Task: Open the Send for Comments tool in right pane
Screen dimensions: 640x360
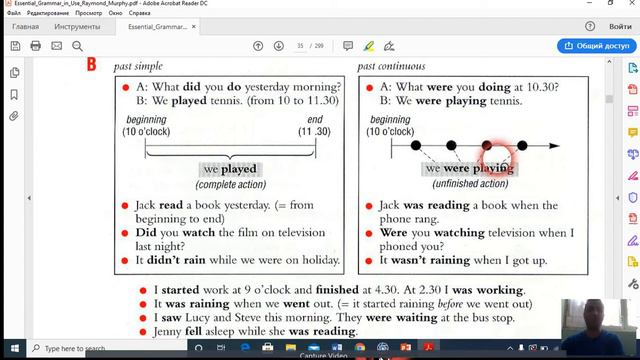Action: (x=633, y=262)
